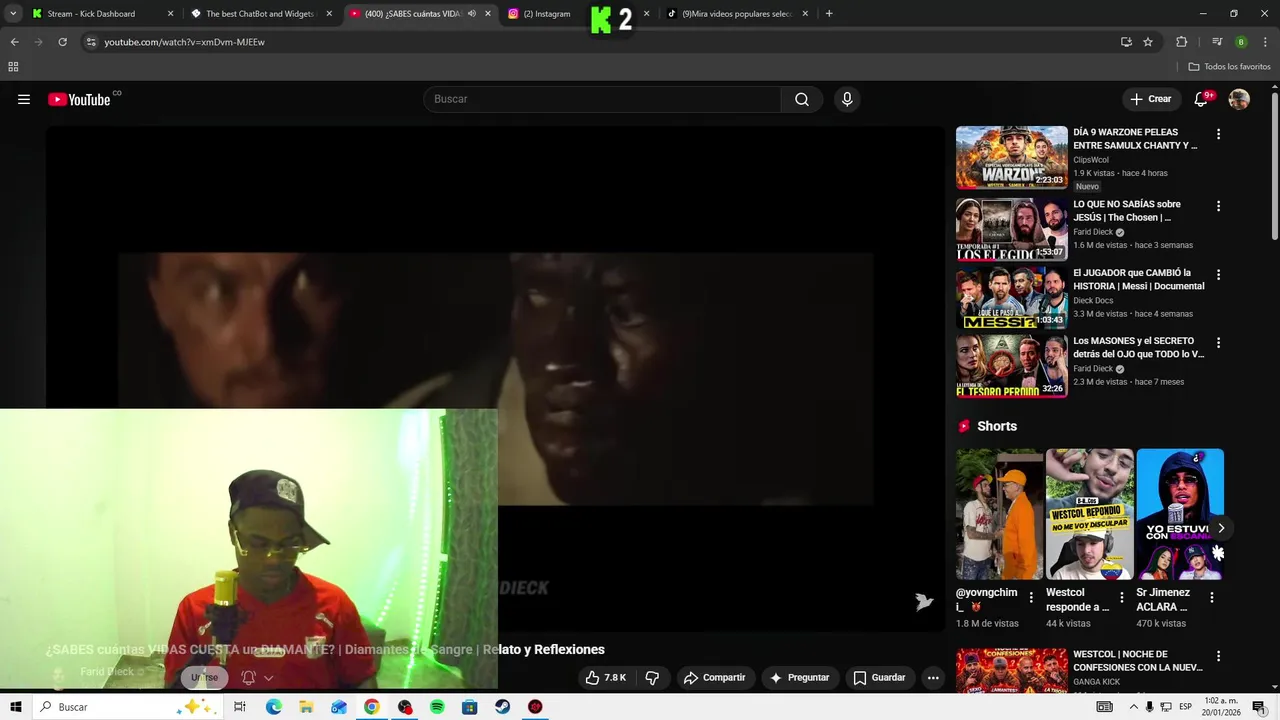Open options for WESTCOL NOCHE DE CONFESIONES

(1218, 656)
